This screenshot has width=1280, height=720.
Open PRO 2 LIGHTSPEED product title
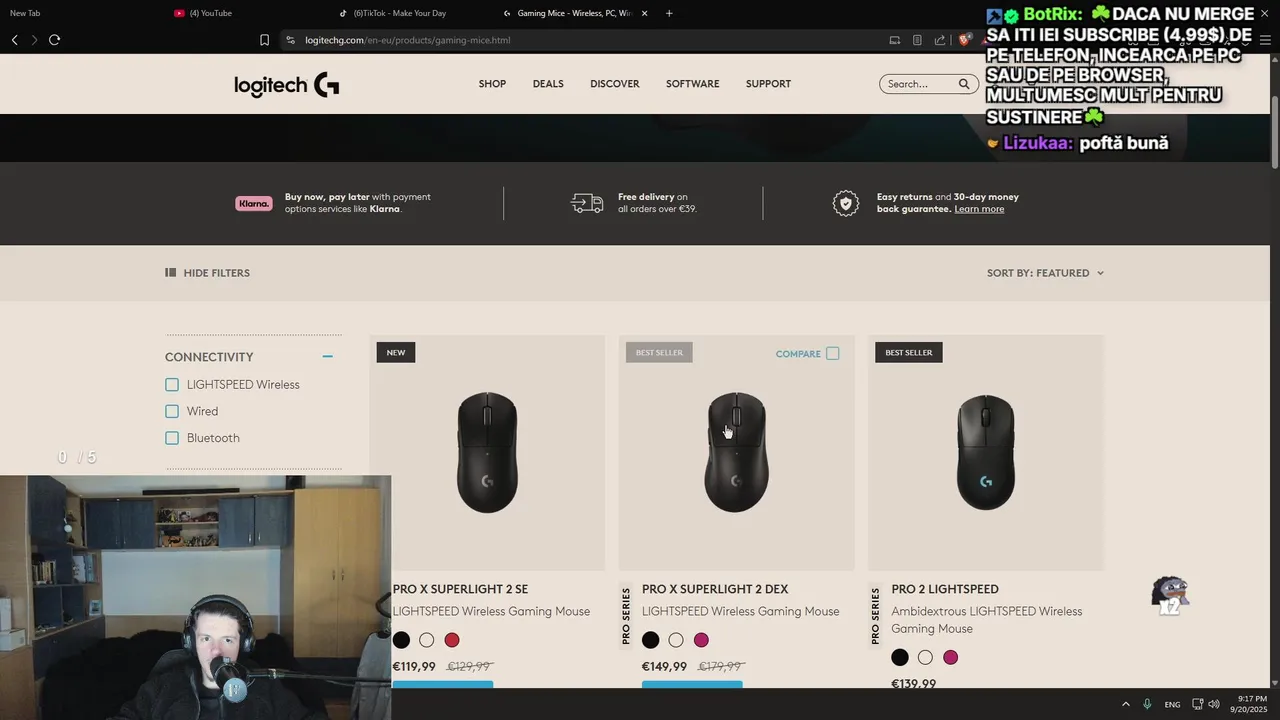click(945, 589)
